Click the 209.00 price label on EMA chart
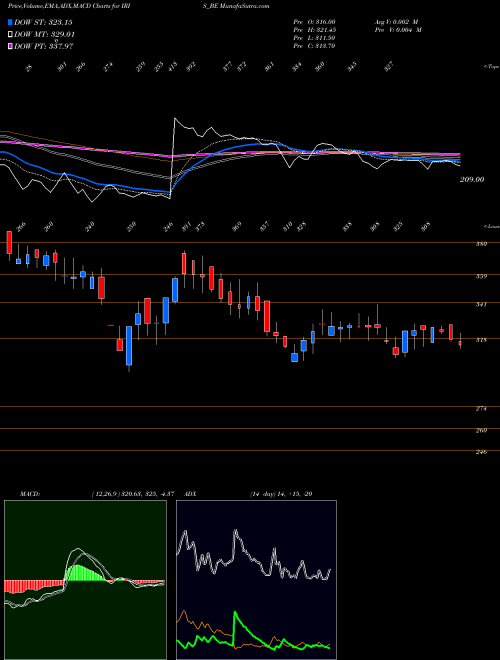Image resolution: width=500 pixels, height=660 pixels. [472, 180]
